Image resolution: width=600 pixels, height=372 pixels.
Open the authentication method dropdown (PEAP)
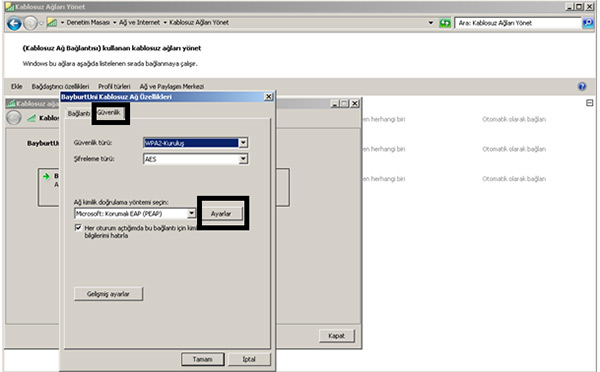point(191,214)
